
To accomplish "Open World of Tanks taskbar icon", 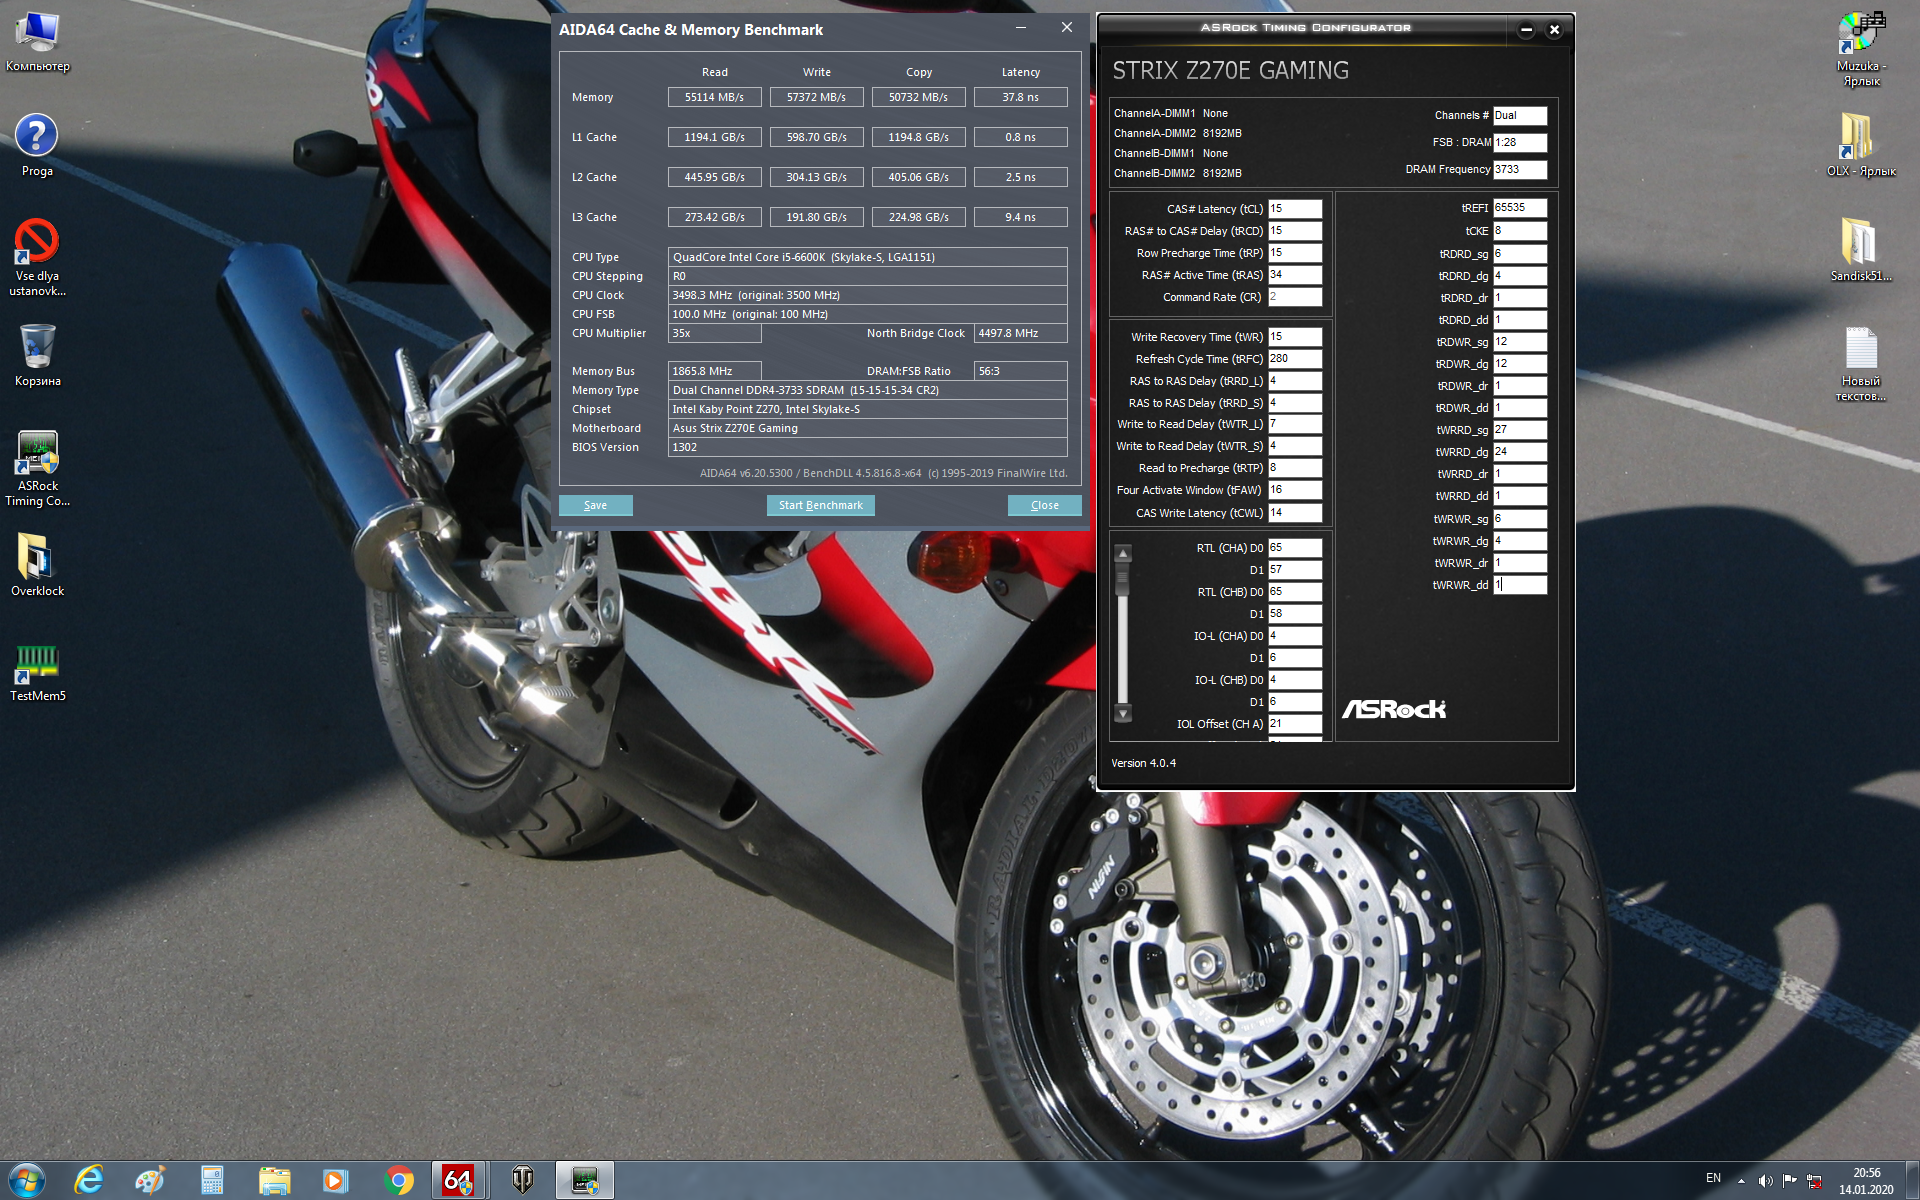I will [523, 1180].
